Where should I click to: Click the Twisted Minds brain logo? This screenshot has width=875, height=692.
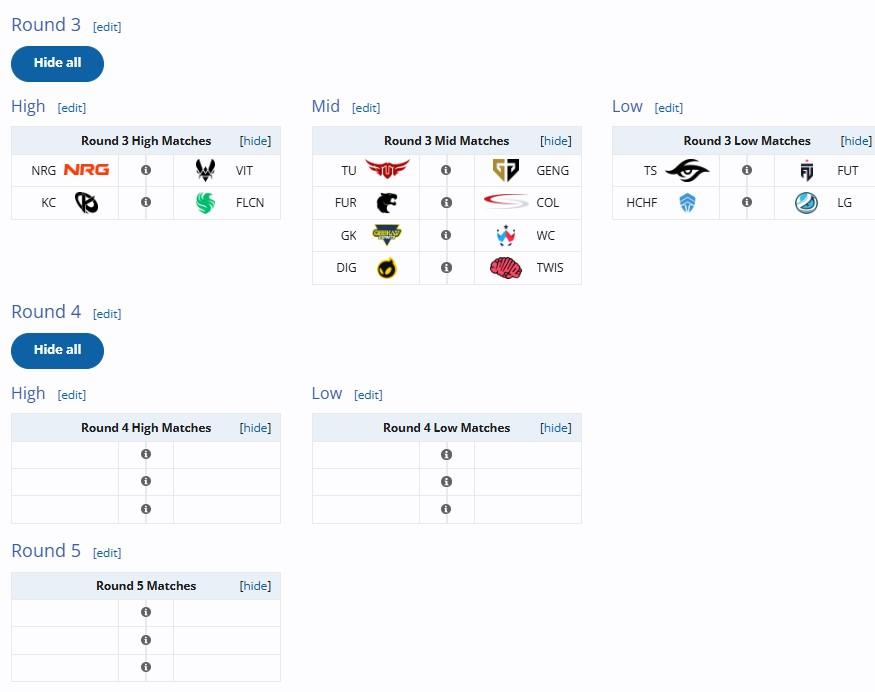(x=506, y=268)
